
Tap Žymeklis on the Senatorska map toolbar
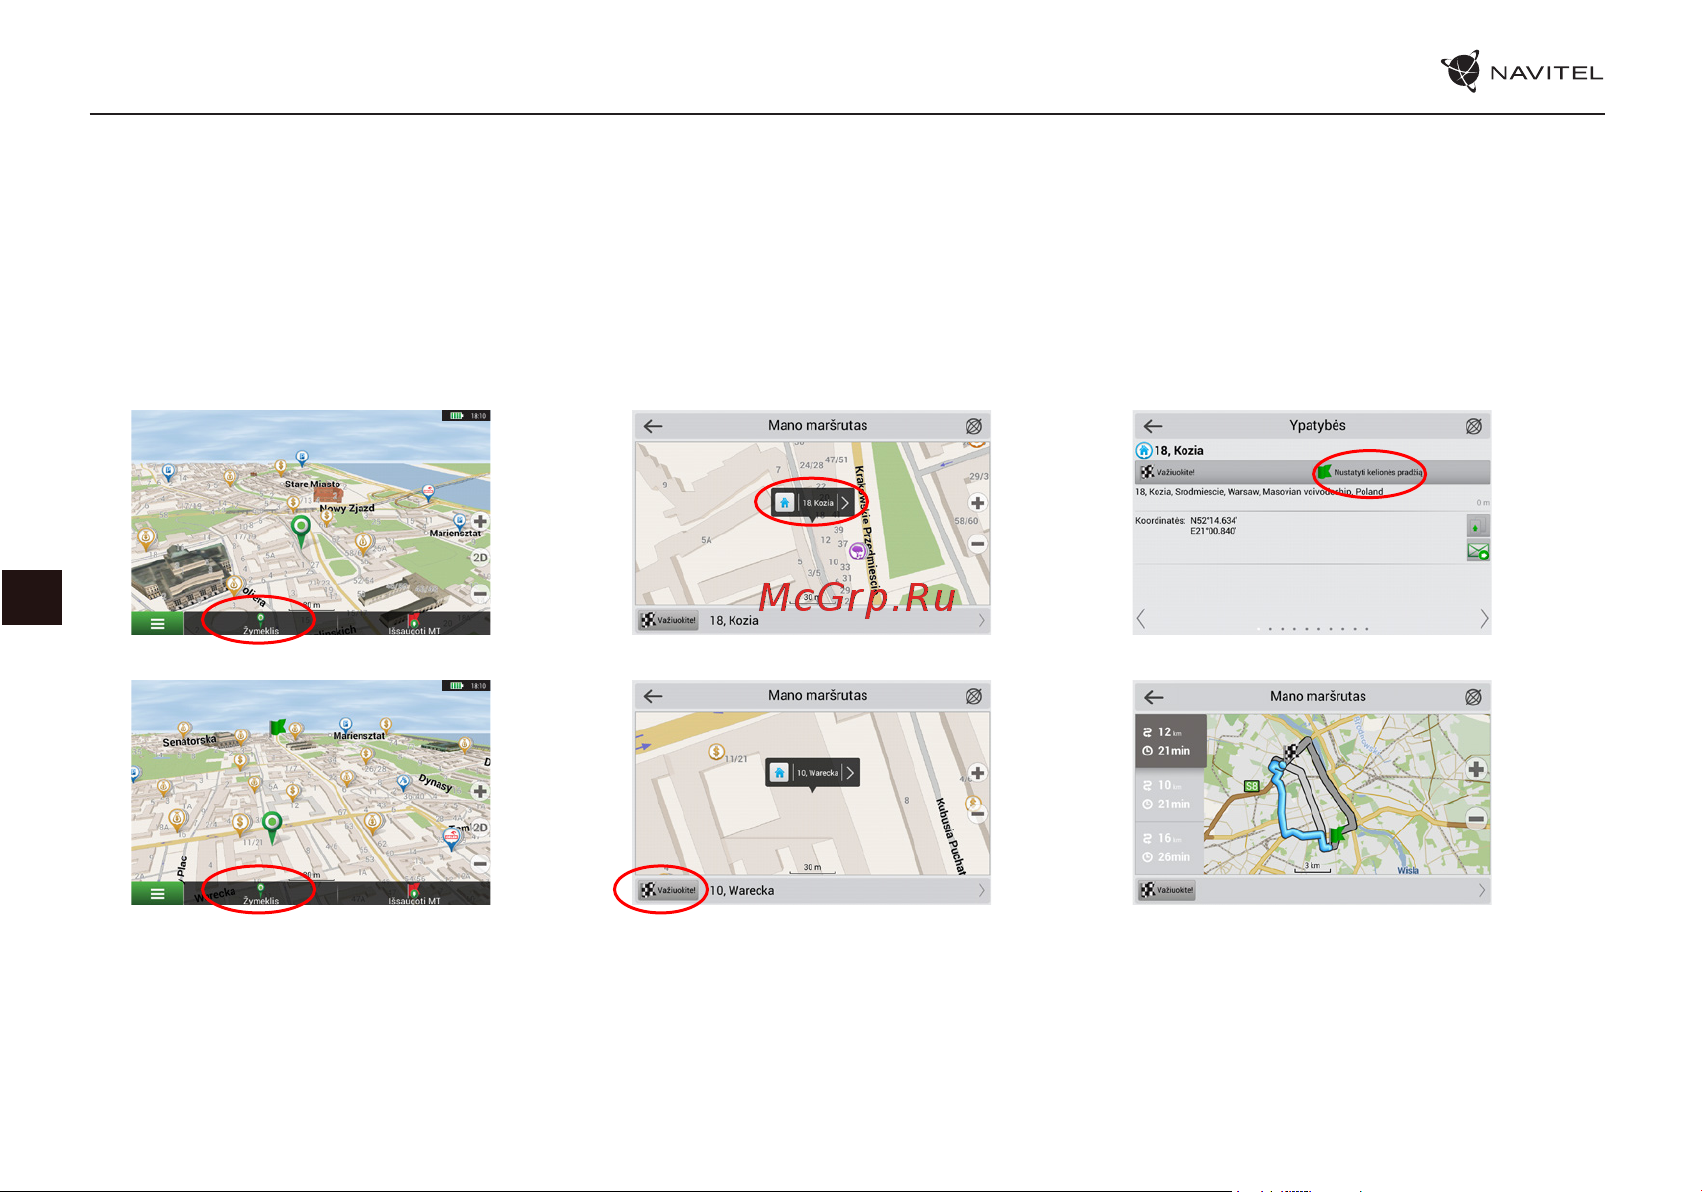(261, 895)
